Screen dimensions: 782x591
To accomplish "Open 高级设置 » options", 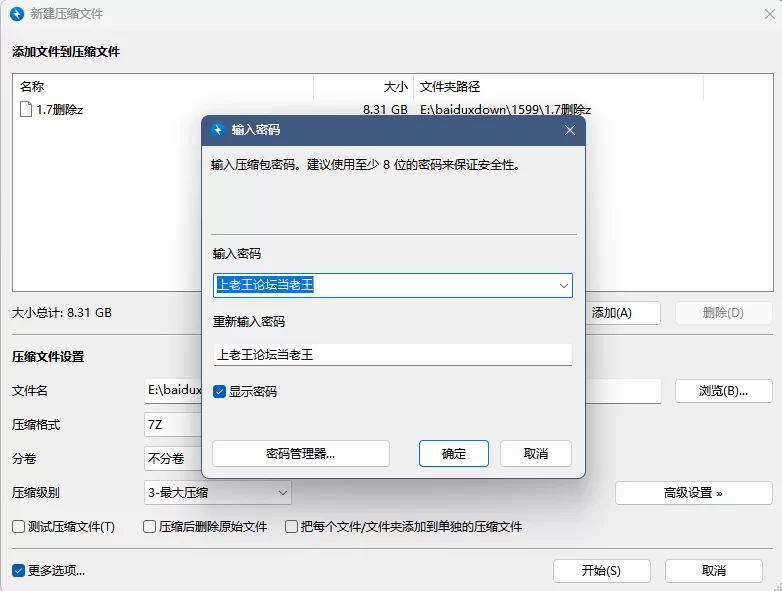I will [x=693, y=493].
